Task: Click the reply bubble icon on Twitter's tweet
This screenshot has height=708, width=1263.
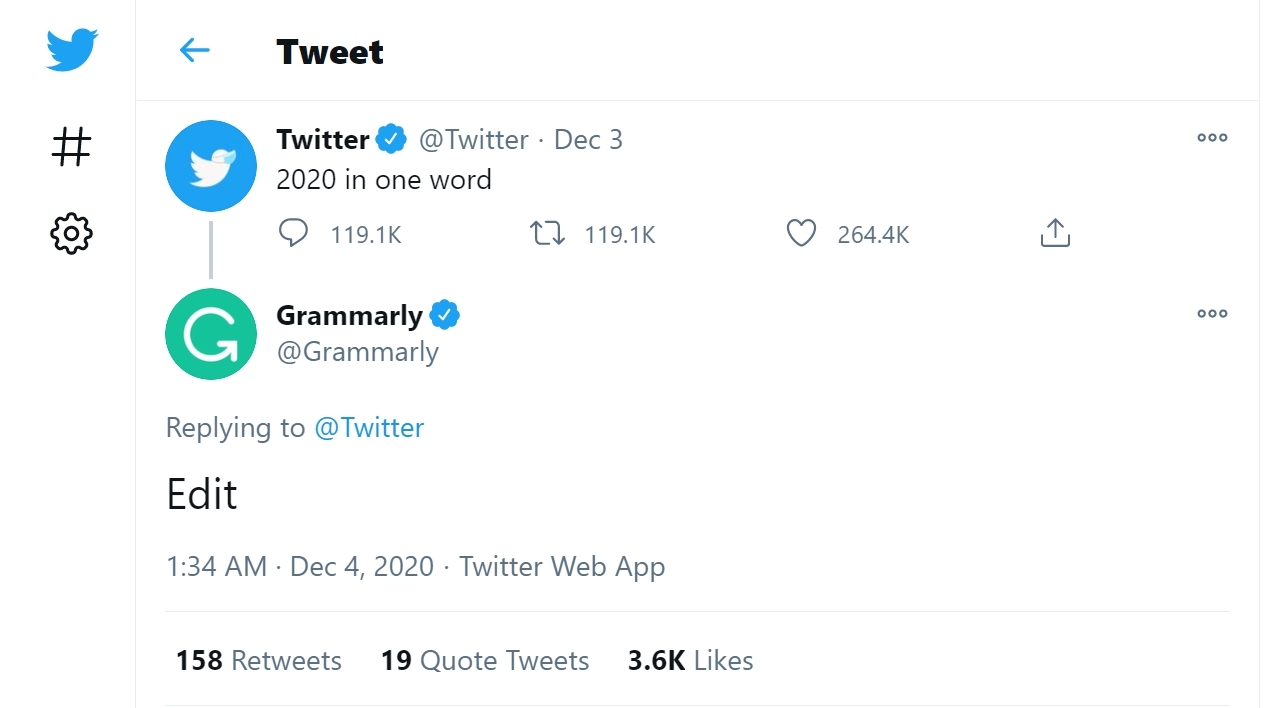Action: [293, 234]
